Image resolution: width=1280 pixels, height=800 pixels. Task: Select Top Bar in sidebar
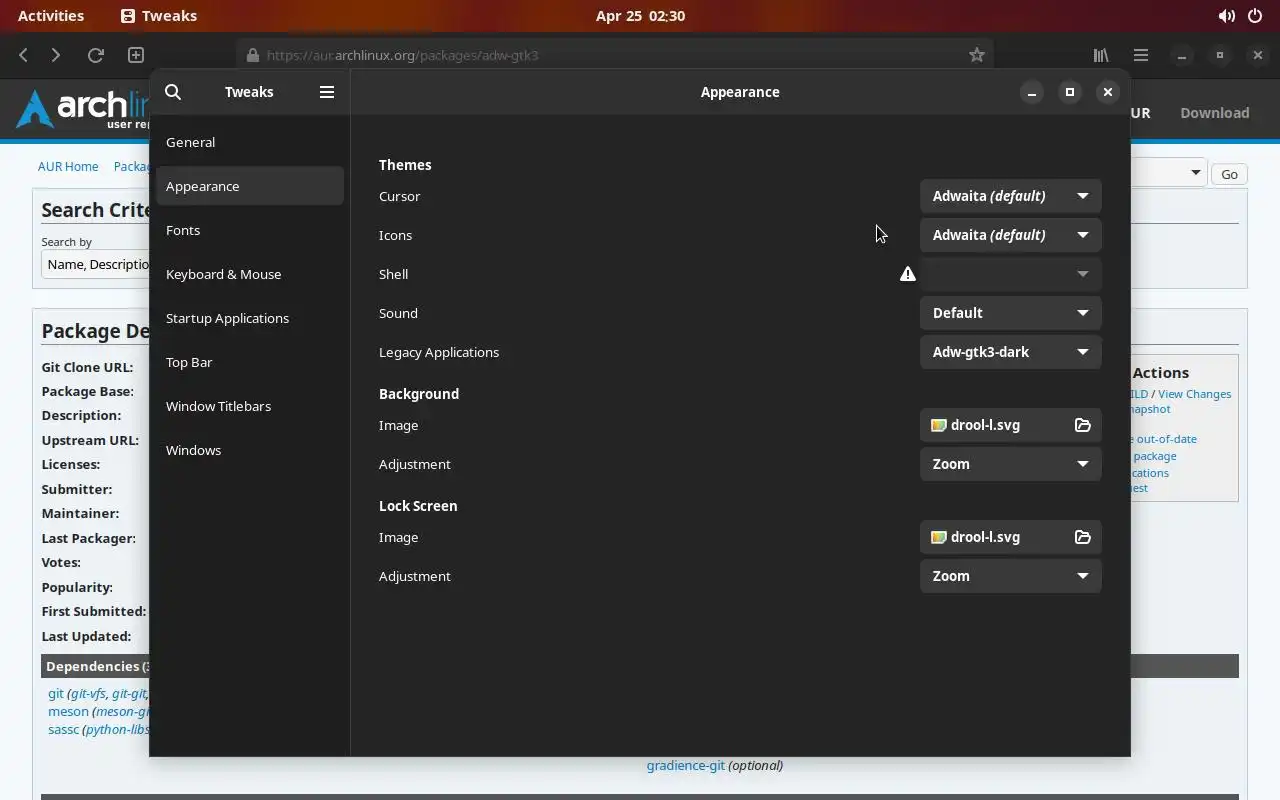click(x=250, y=362)
